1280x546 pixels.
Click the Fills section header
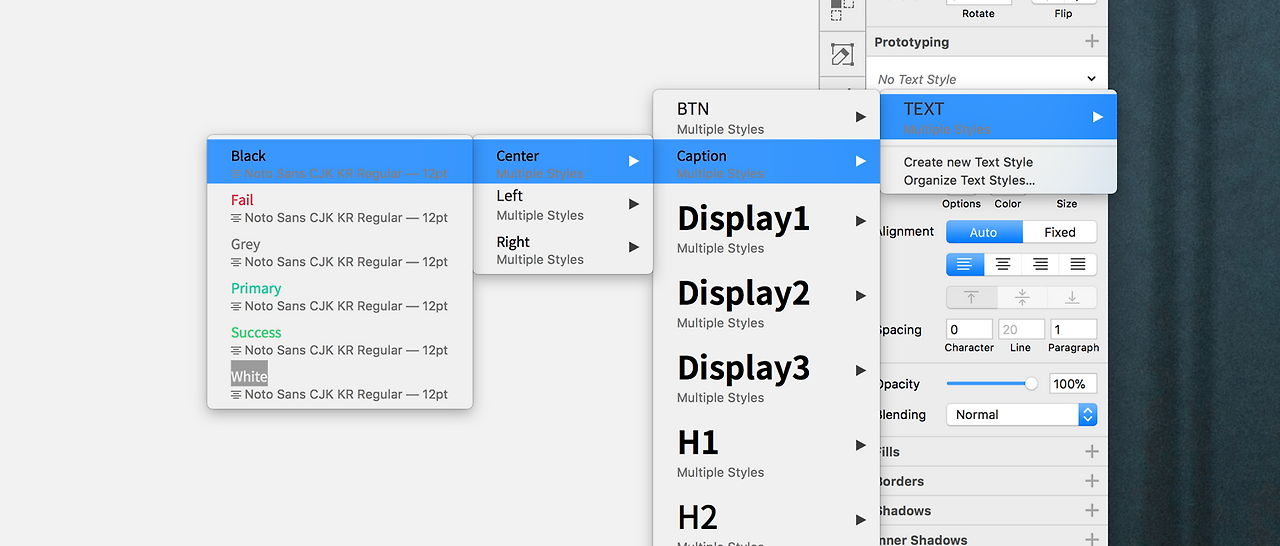[x=888, y=452]
